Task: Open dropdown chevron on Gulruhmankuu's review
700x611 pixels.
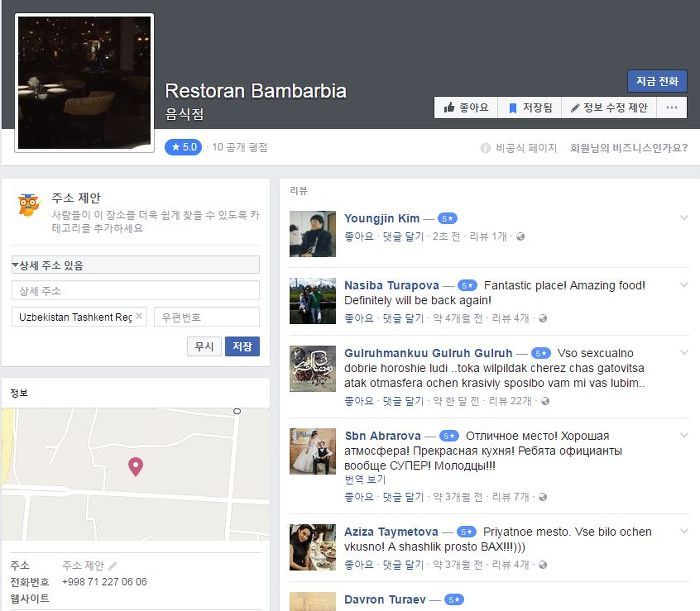Action: click(x=684, y=353)
